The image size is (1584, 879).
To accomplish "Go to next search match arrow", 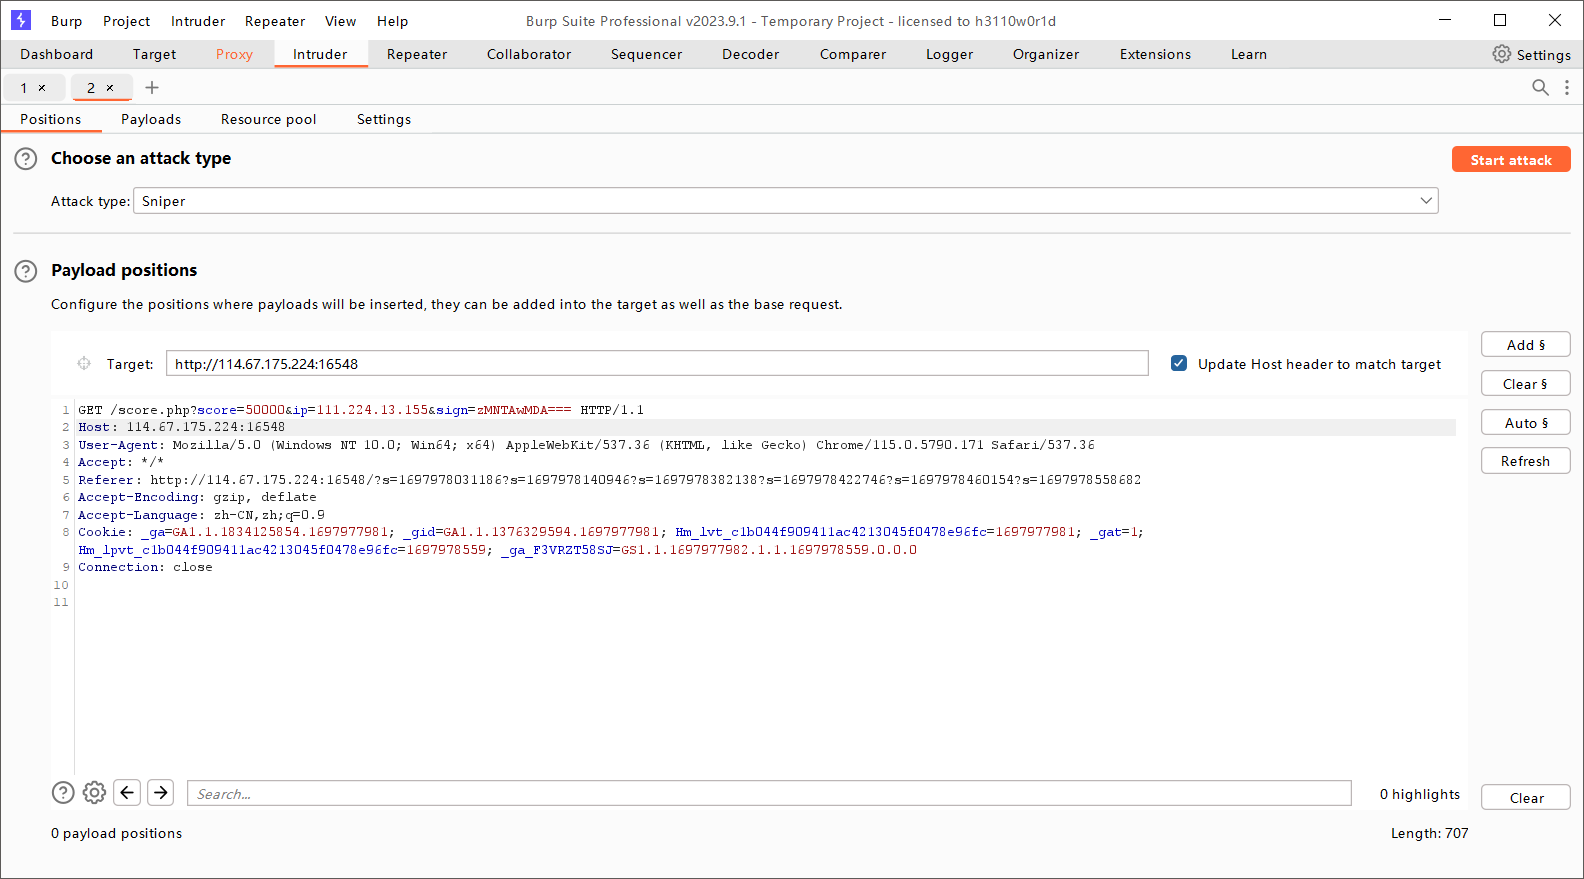I will coord(161,793).
